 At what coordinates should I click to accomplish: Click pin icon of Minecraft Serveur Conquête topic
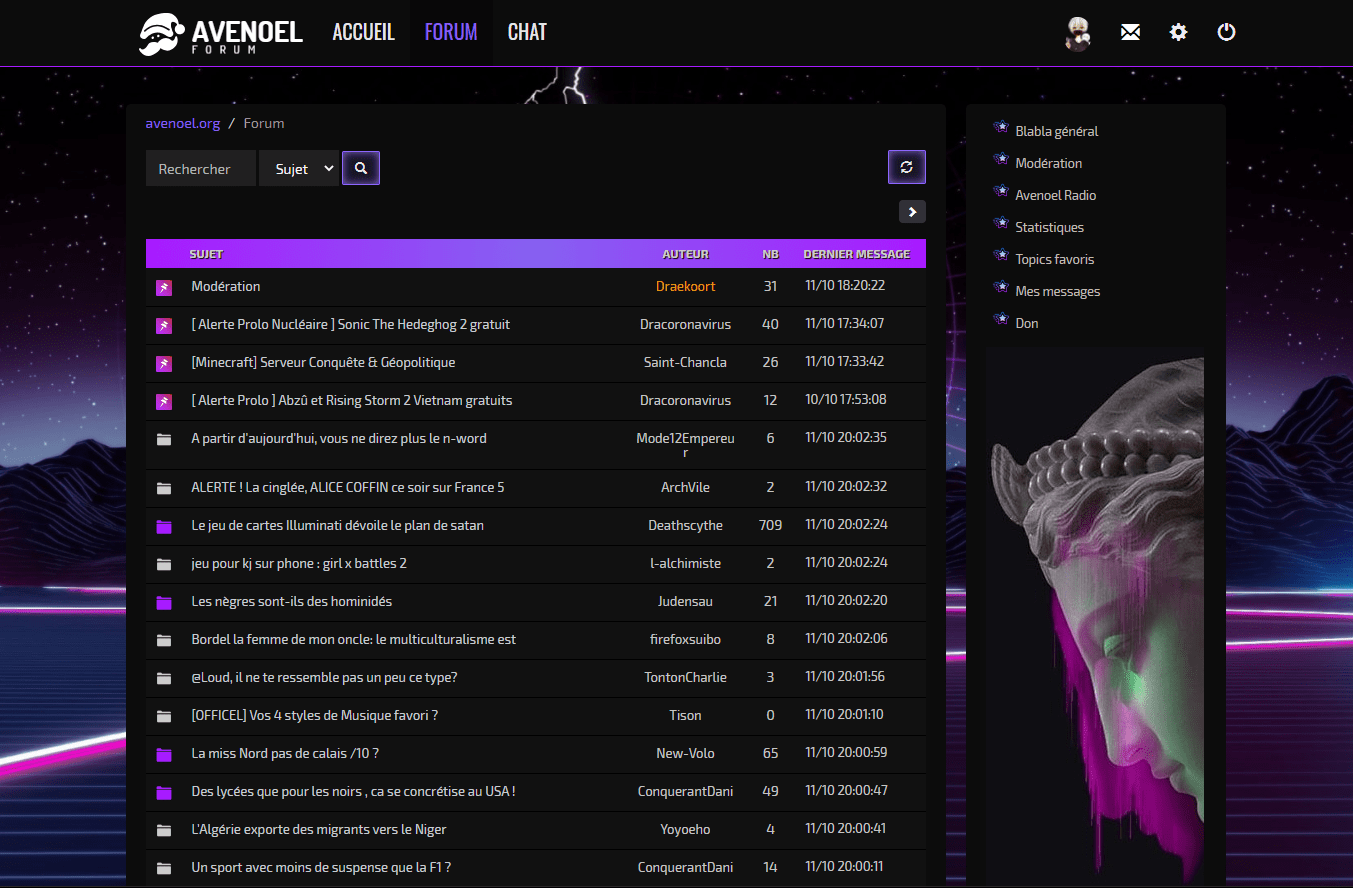tap(164, 364)
